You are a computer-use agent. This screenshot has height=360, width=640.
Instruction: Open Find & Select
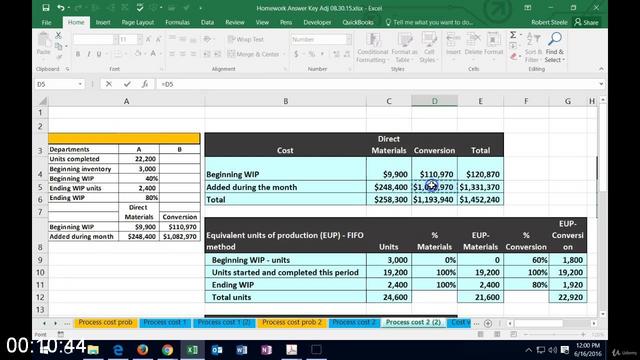click(x=555, y=48)
